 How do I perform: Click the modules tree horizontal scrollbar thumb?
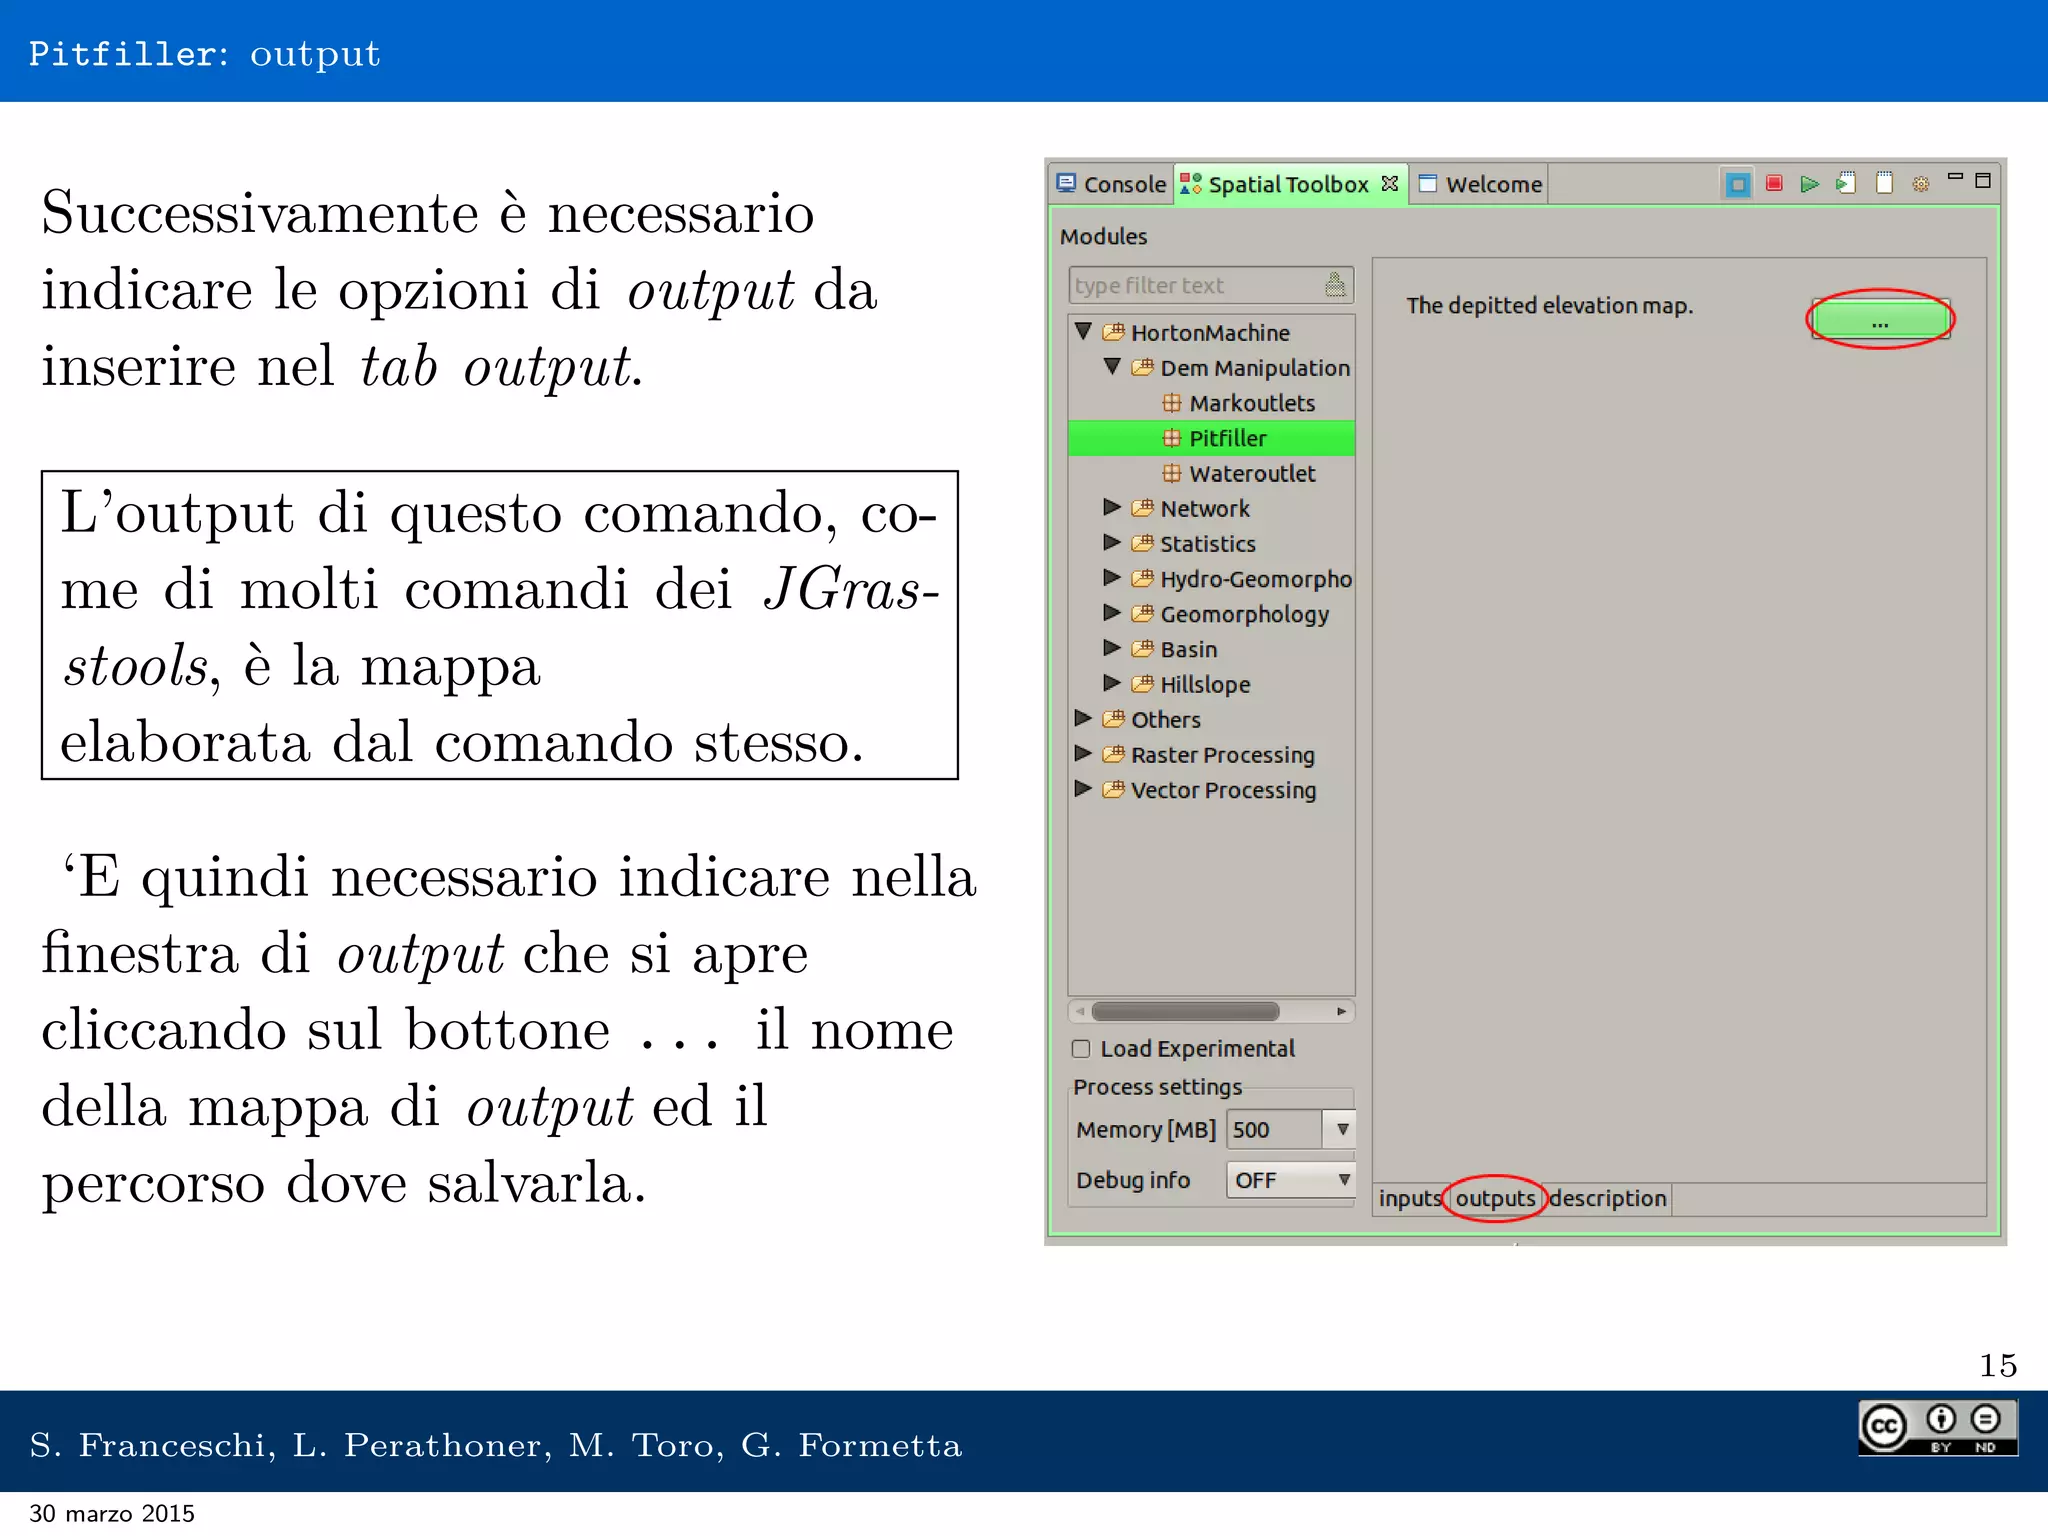(x=1185, y=1011)
